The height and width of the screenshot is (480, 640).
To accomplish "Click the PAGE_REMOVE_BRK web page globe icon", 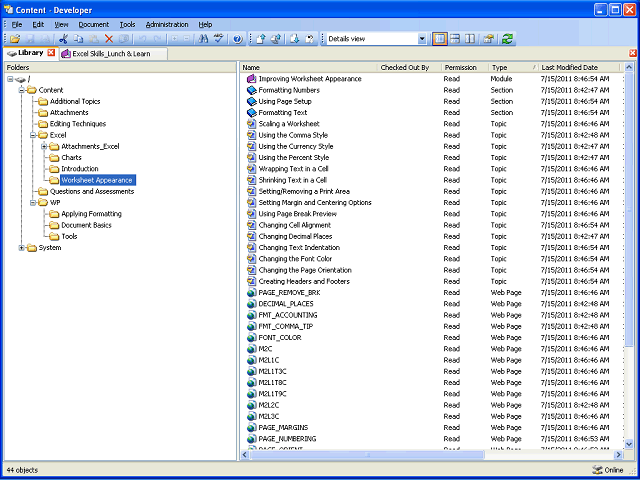I will [251, 293].
